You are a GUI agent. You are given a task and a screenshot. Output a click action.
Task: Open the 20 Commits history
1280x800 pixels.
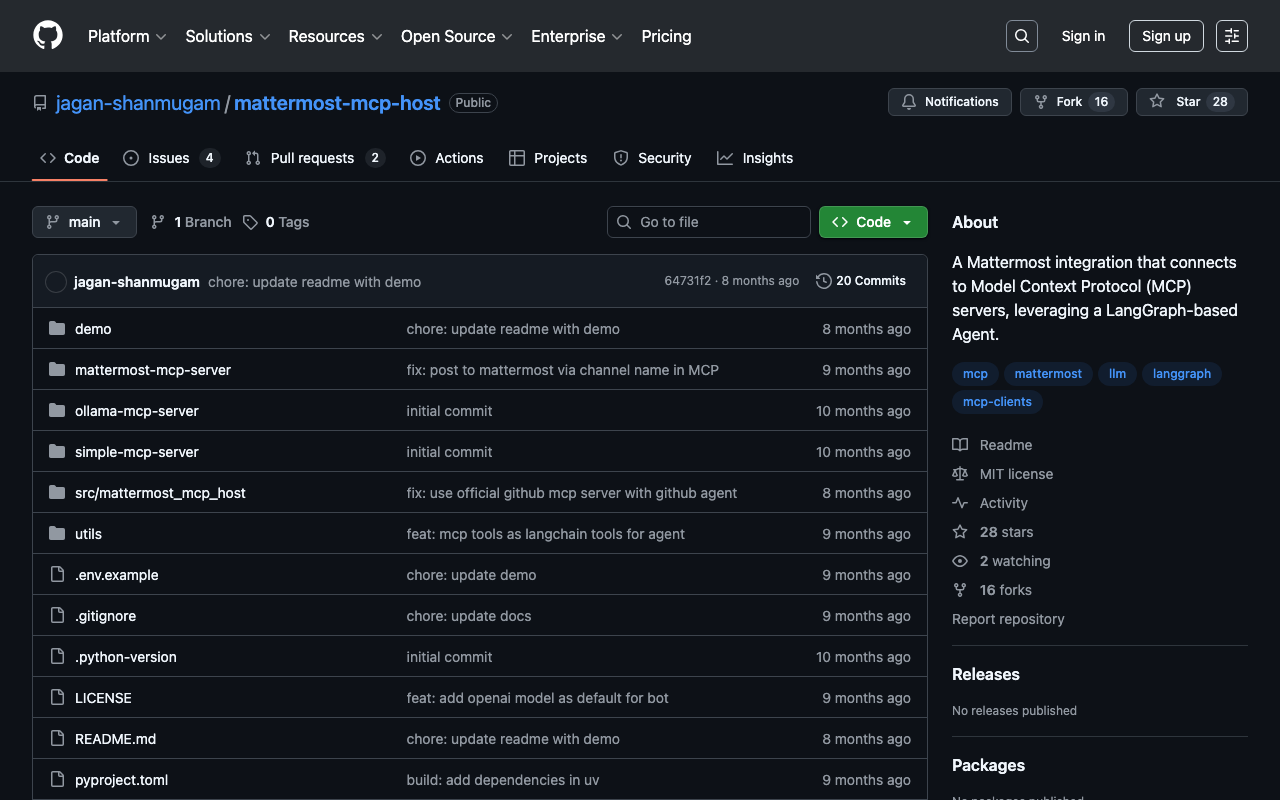pos(860,281)
